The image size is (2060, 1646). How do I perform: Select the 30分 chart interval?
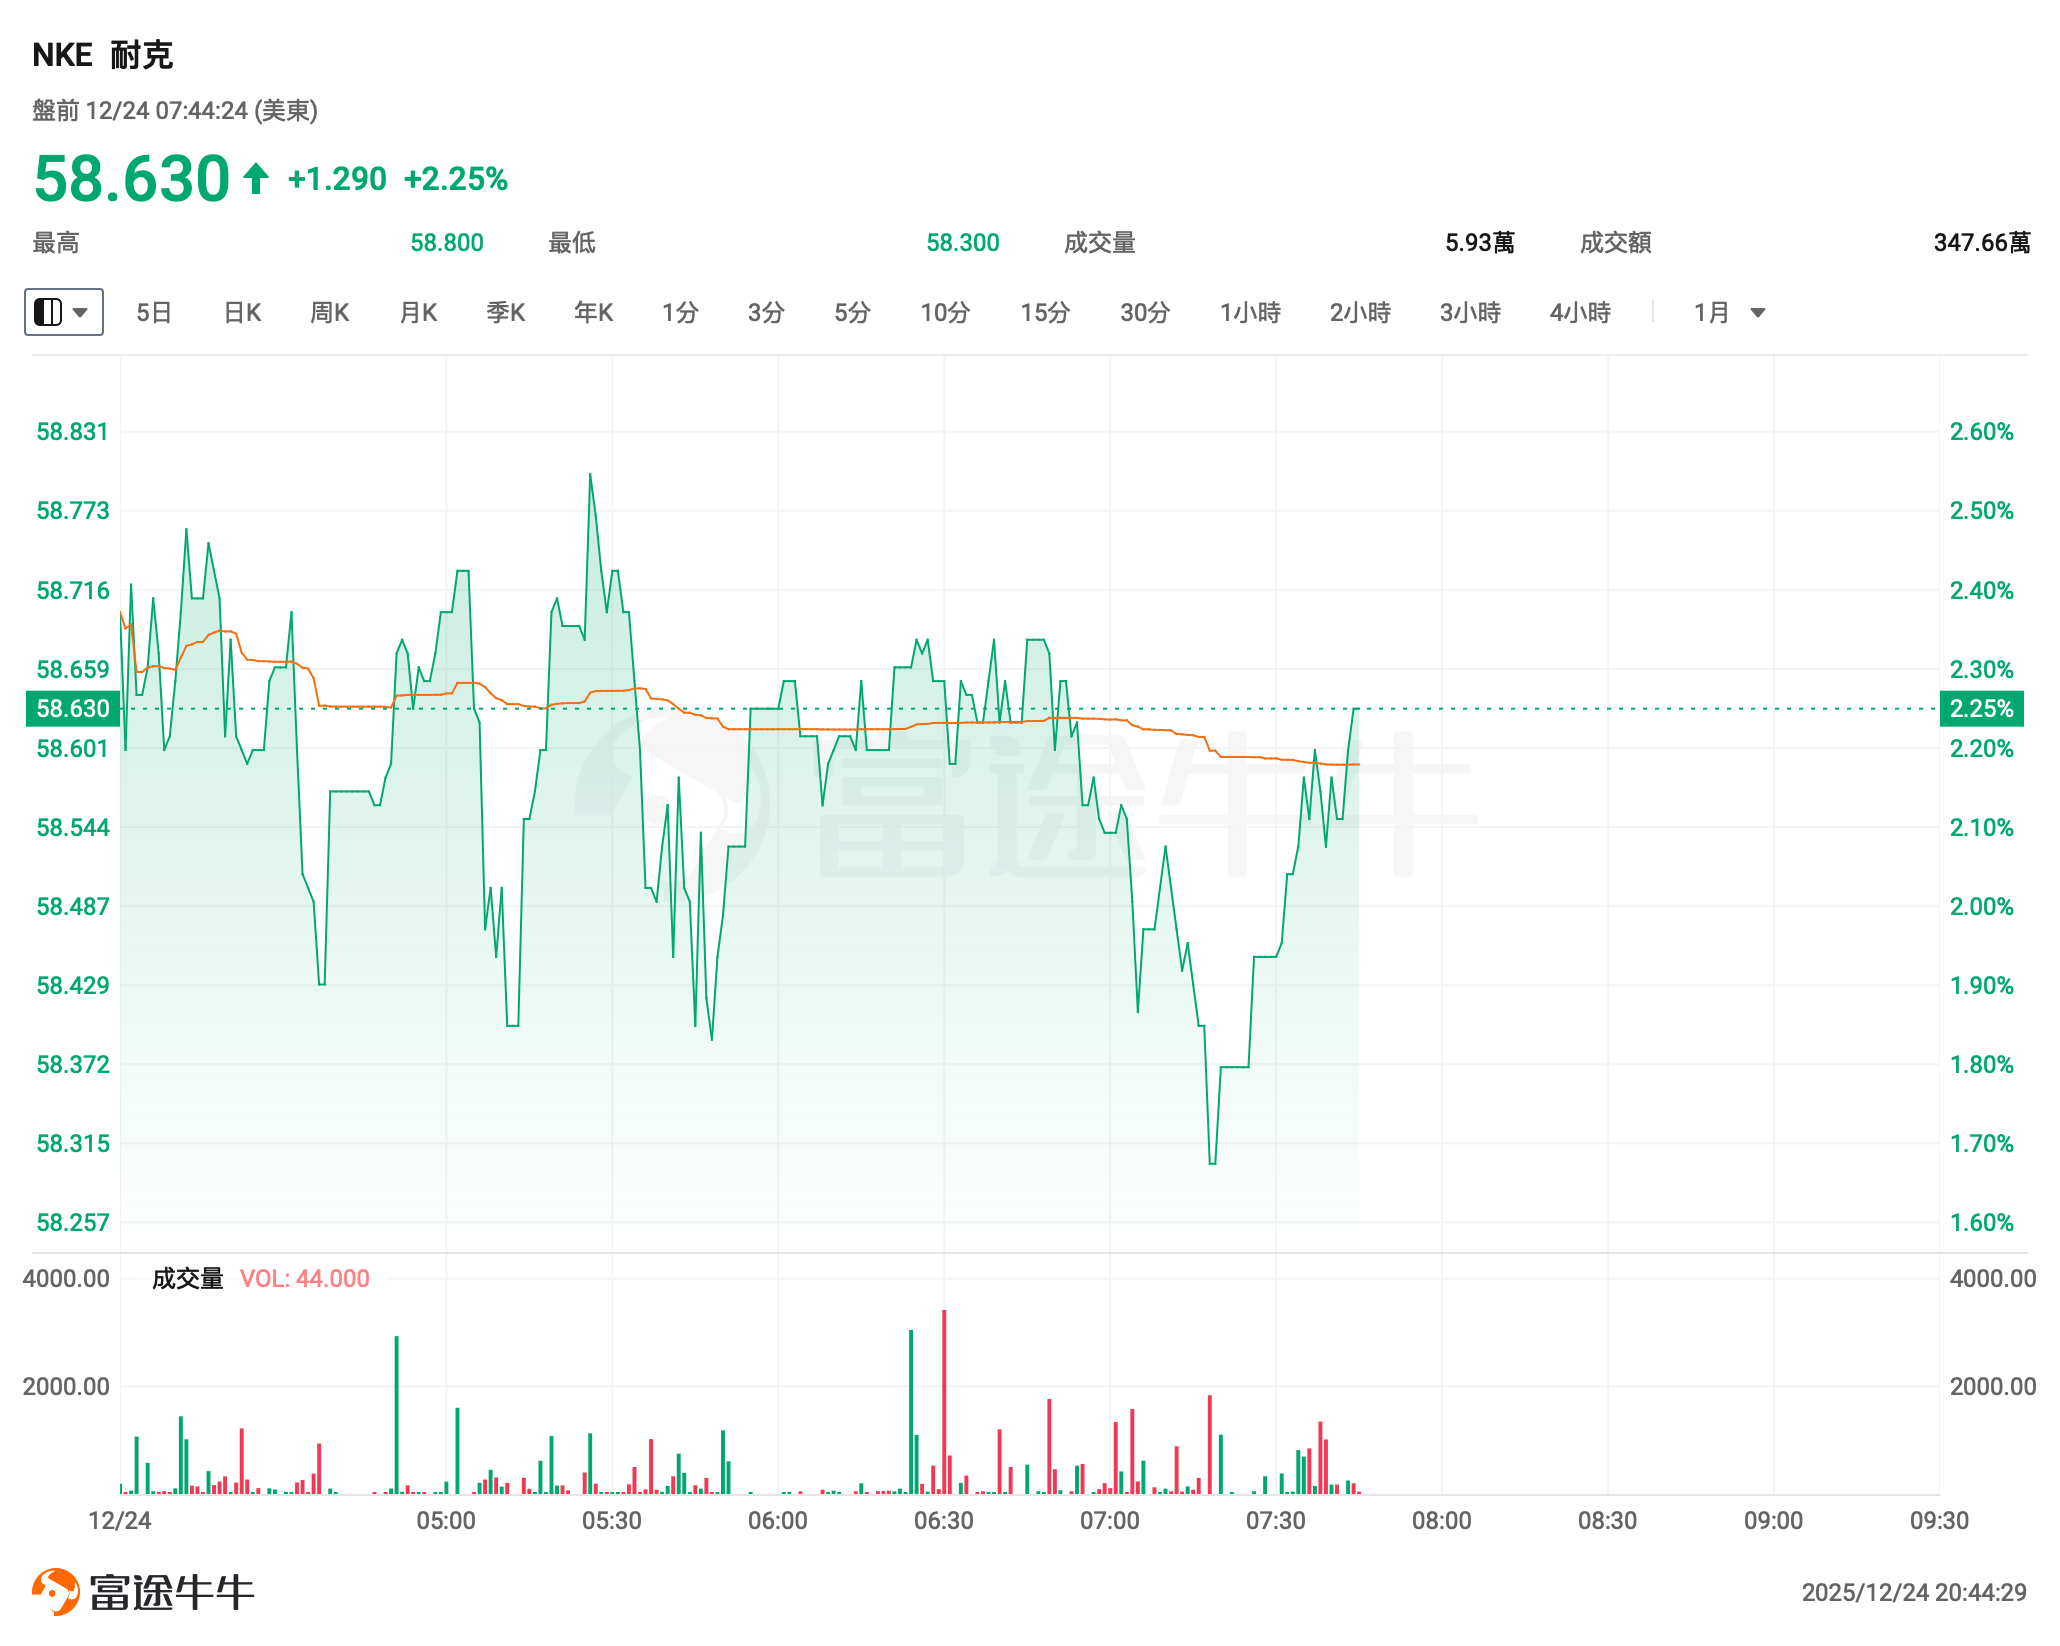tap(1145, 313)
